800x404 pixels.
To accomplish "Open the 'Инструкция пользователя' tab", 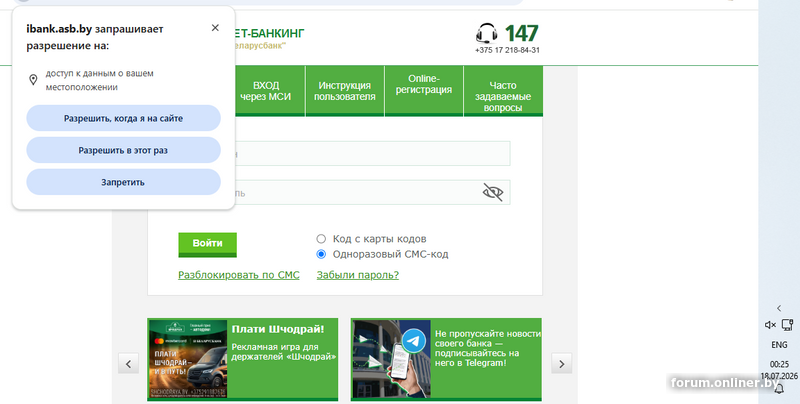I will point(345,91).
